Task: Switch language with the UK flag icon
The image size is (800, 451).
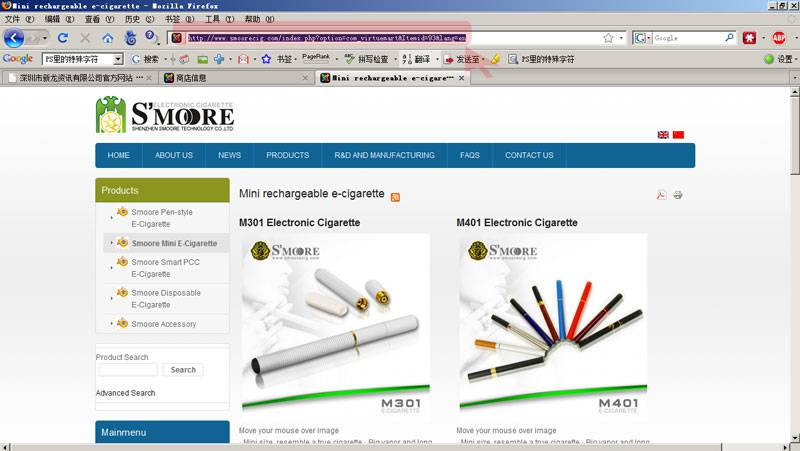Action: coord(663,134)
